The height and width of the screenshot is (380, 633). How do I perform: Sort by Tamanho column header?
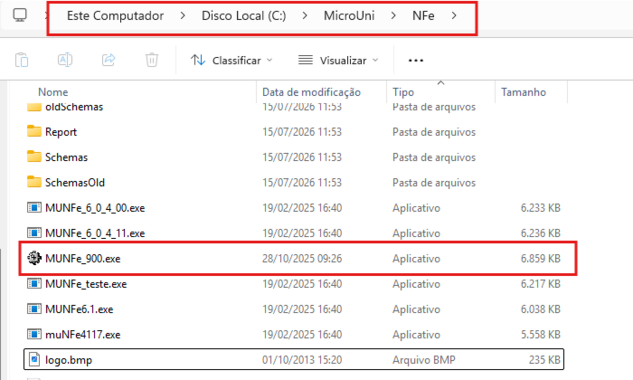coord(524,92)
